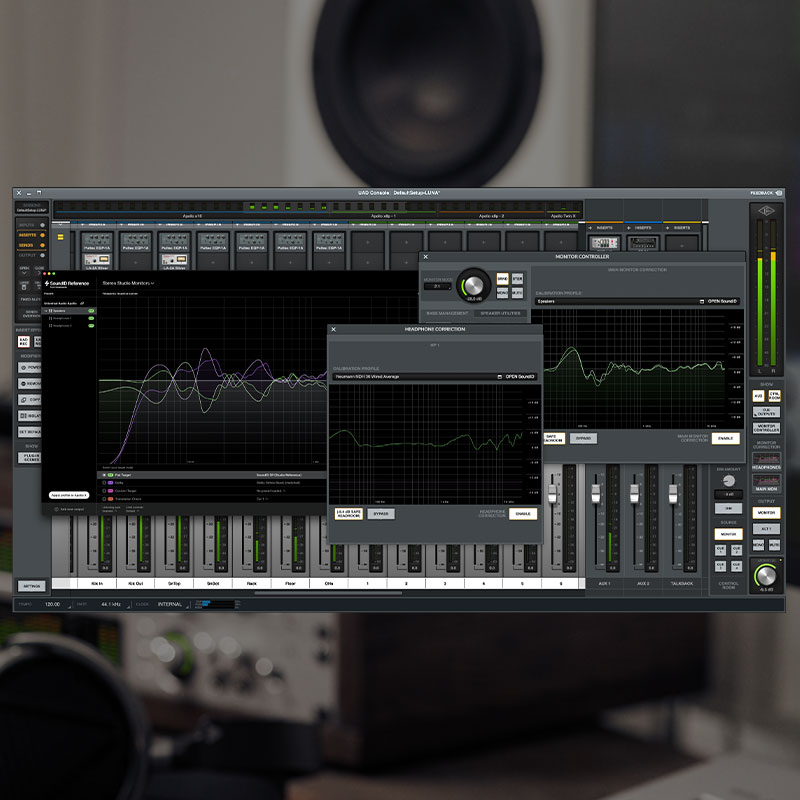Enable Main Monitor Correction
Image resolution: width=800 pixels, height=800 pixels.
click(x=726, y=439)
